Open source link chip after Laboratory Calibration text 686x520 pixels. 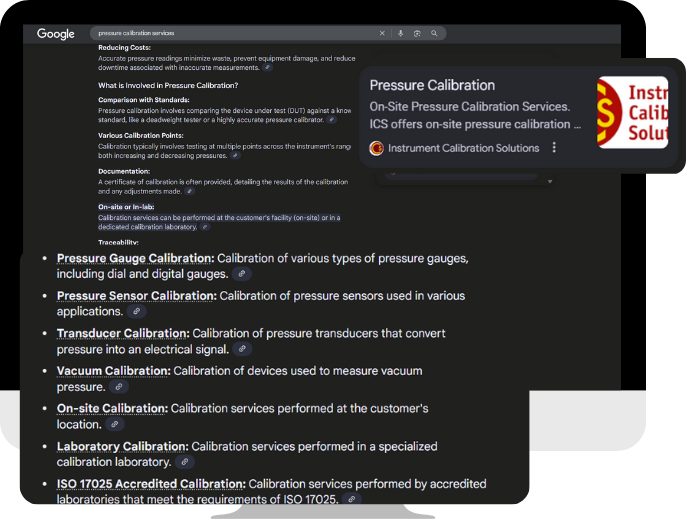pos(185,462)
